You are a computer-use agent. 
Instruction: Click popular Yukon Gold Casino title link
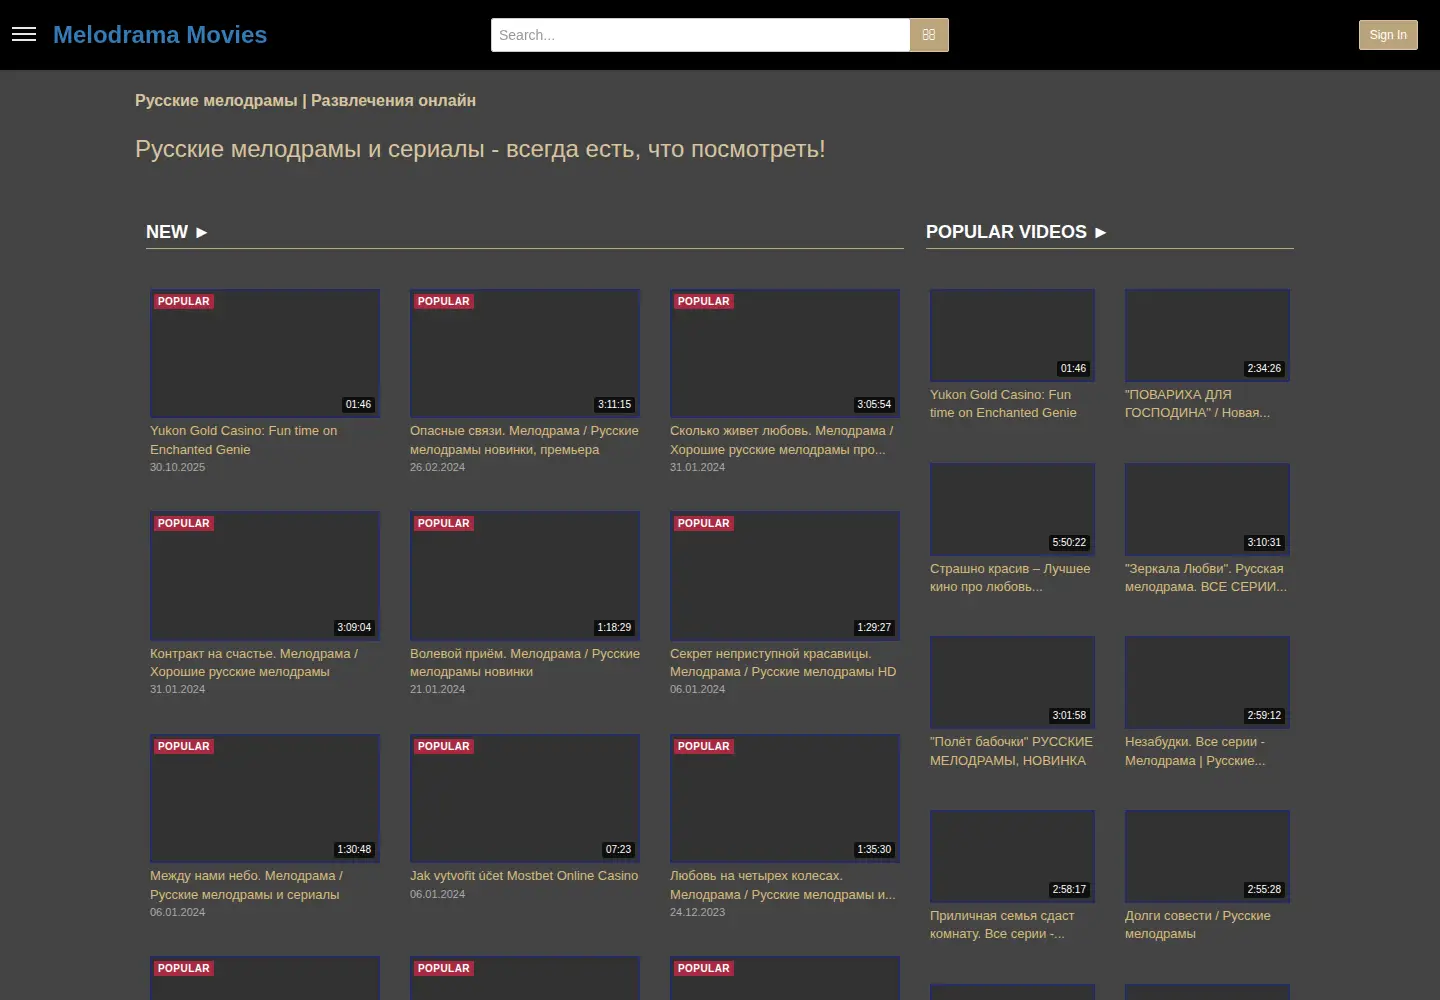[1003, 404]
